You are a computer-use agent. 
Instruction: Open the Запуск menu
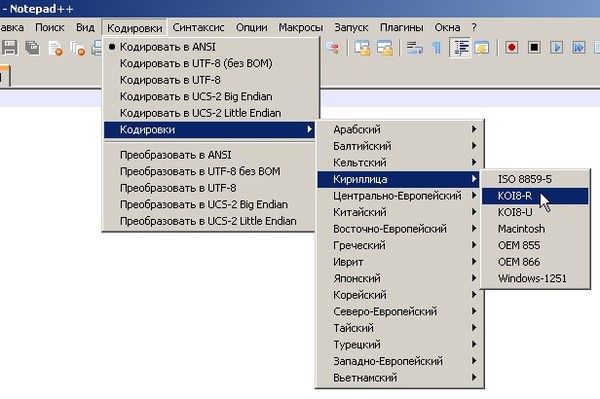(351, 28)
